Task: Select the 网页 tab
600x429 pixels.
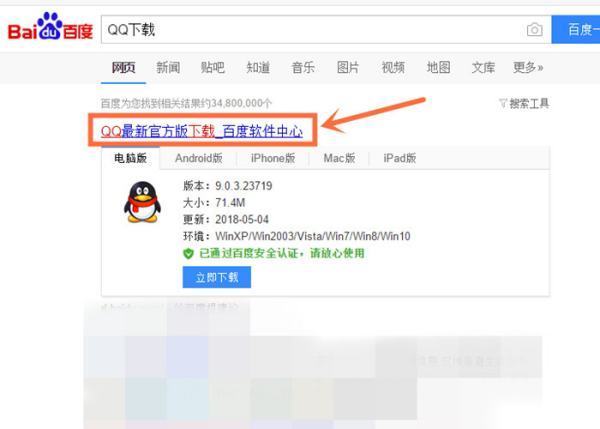Action: [123, 67]
